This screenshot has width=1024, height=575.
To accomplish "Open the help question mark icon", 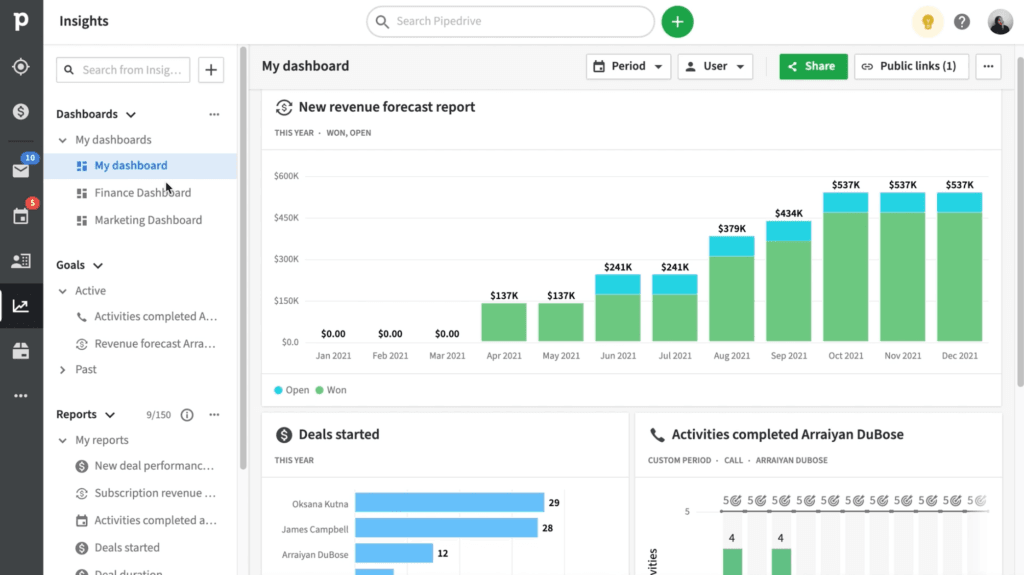I will click(961, 22).
